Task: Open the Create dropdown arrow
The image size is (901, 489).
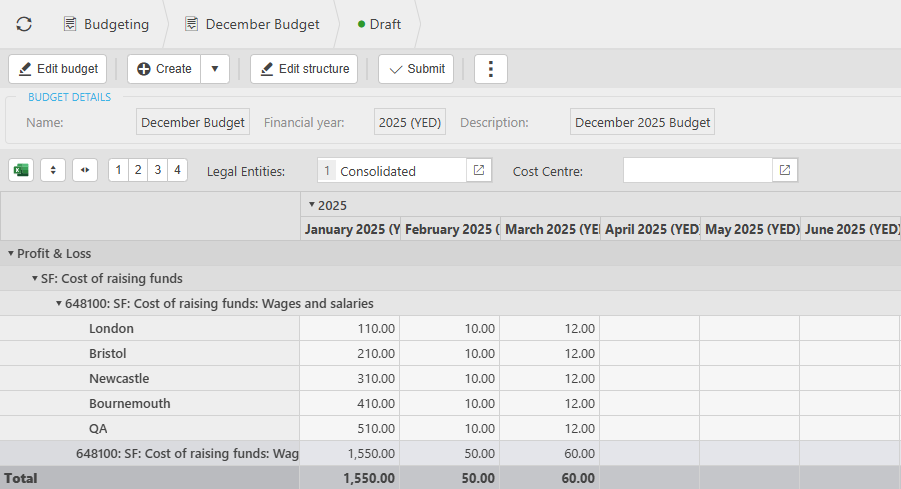Action: [215, 69]
